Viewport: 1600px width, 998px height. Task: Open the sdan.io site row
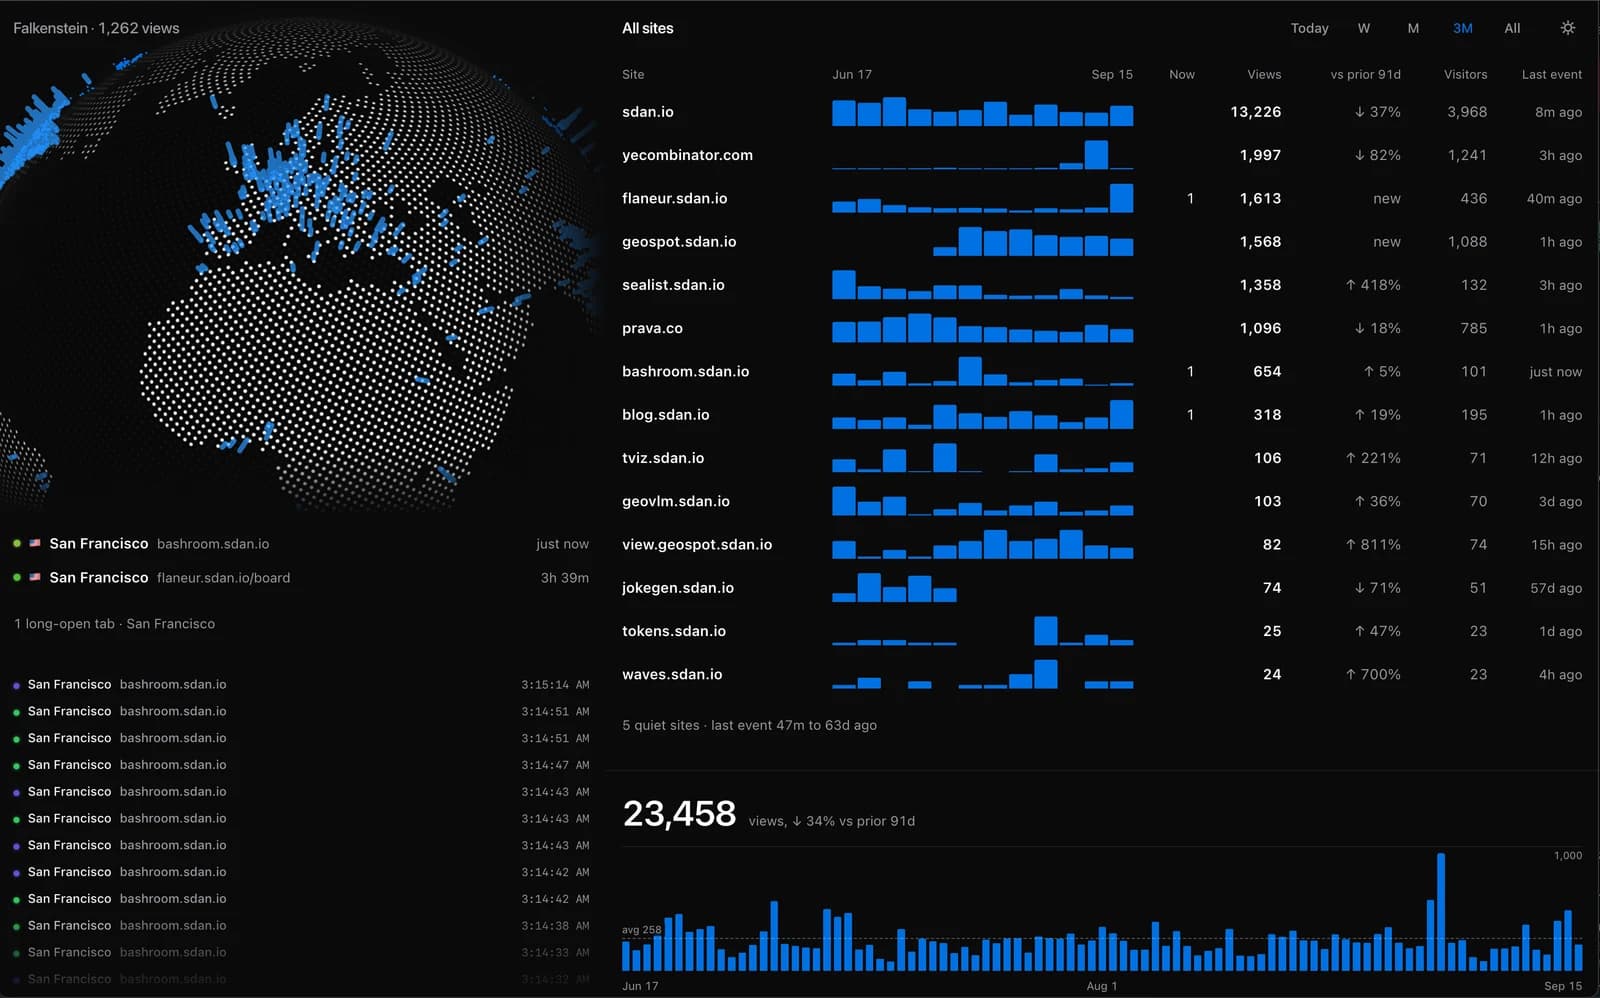(1102, 112)
